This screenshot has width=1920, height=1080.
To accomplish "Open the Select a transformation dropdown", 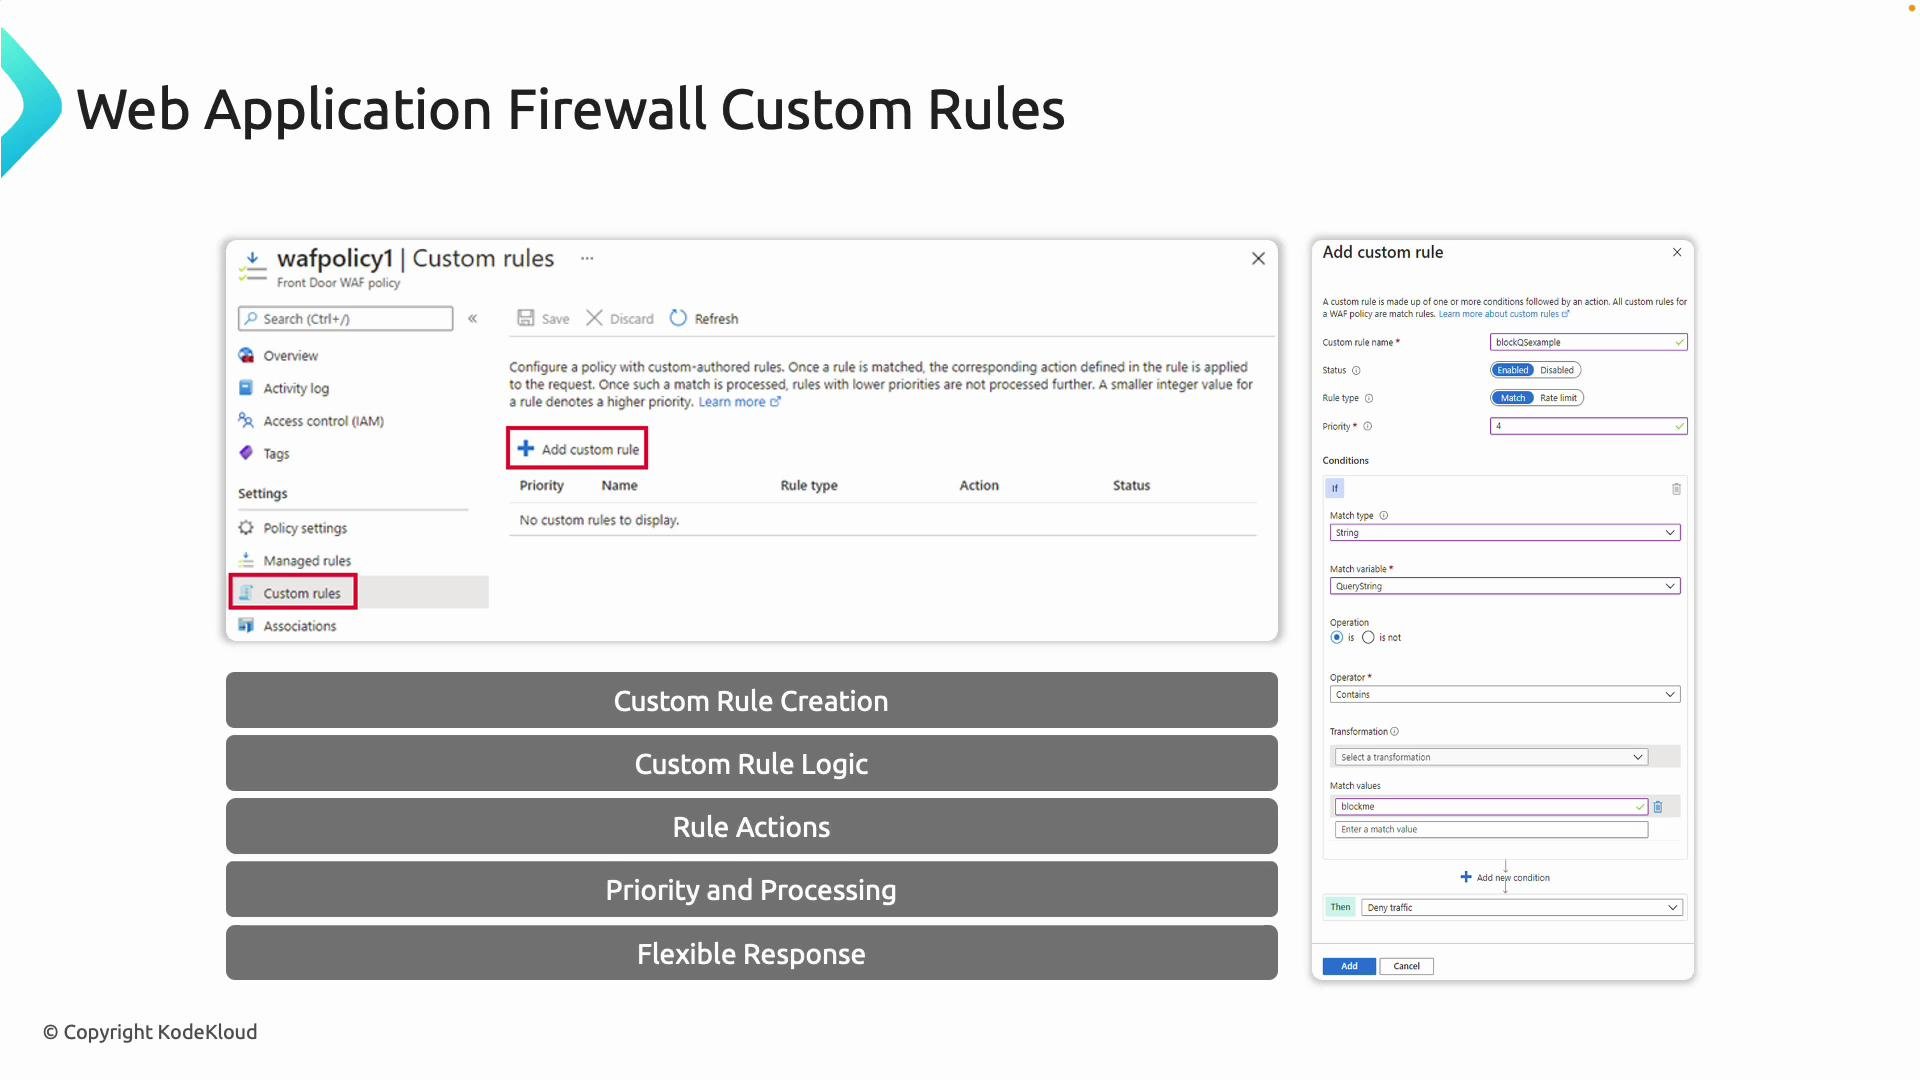I will click(x=1491, y=758).
